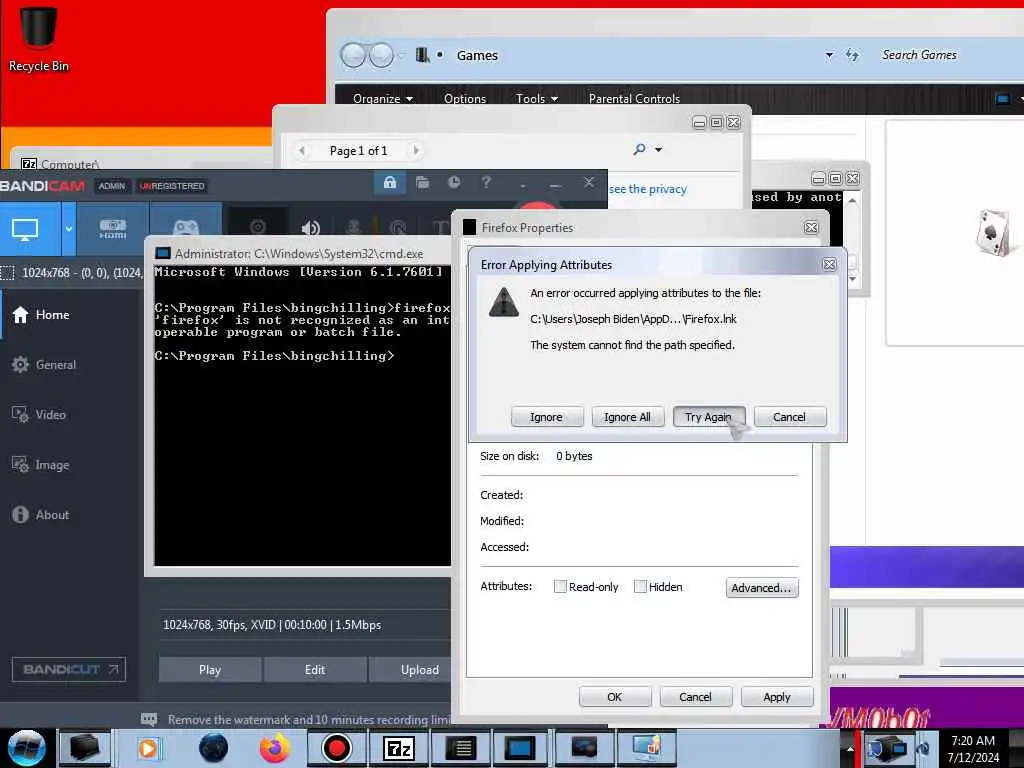Open Bandicam scheduled recording clock icon
Screen dimensions: 1024x768
pyautogui.click(x=454, y=183)
